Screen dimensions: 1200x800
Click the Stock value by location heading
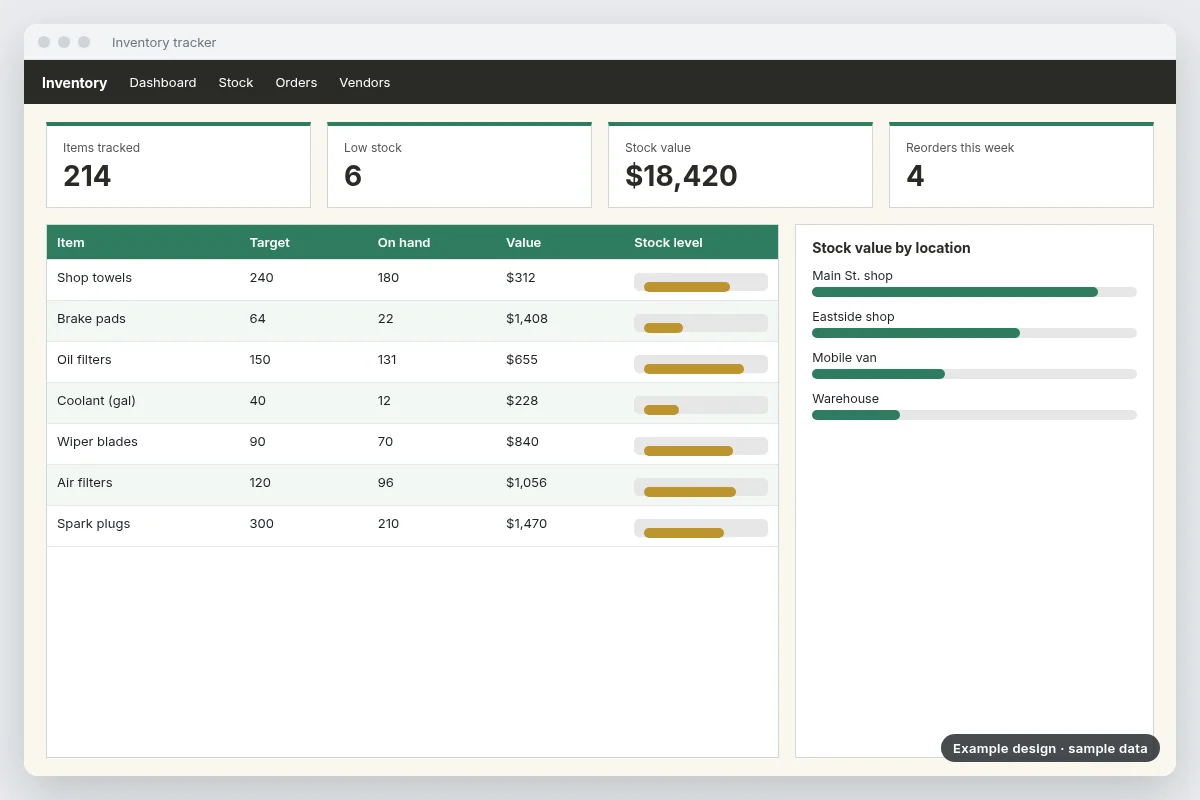(891, 248)
